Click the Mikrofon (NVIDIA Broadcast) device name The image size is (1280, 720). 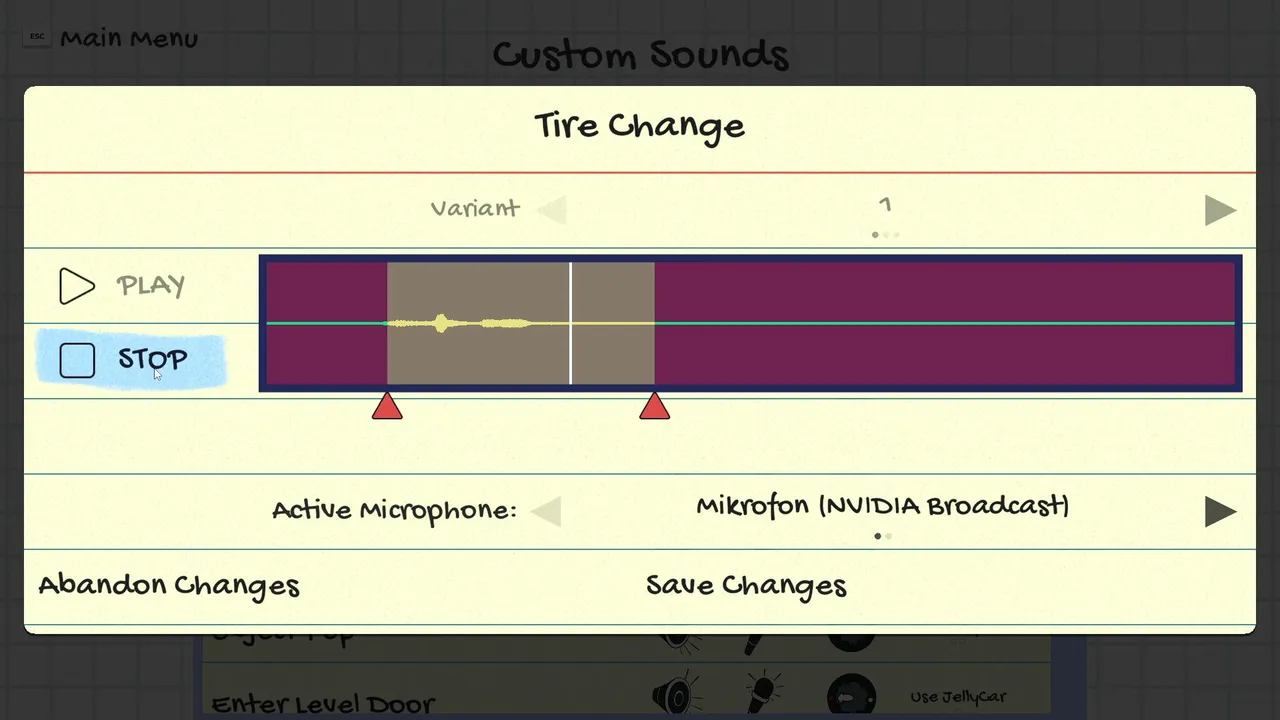(882, 506)
